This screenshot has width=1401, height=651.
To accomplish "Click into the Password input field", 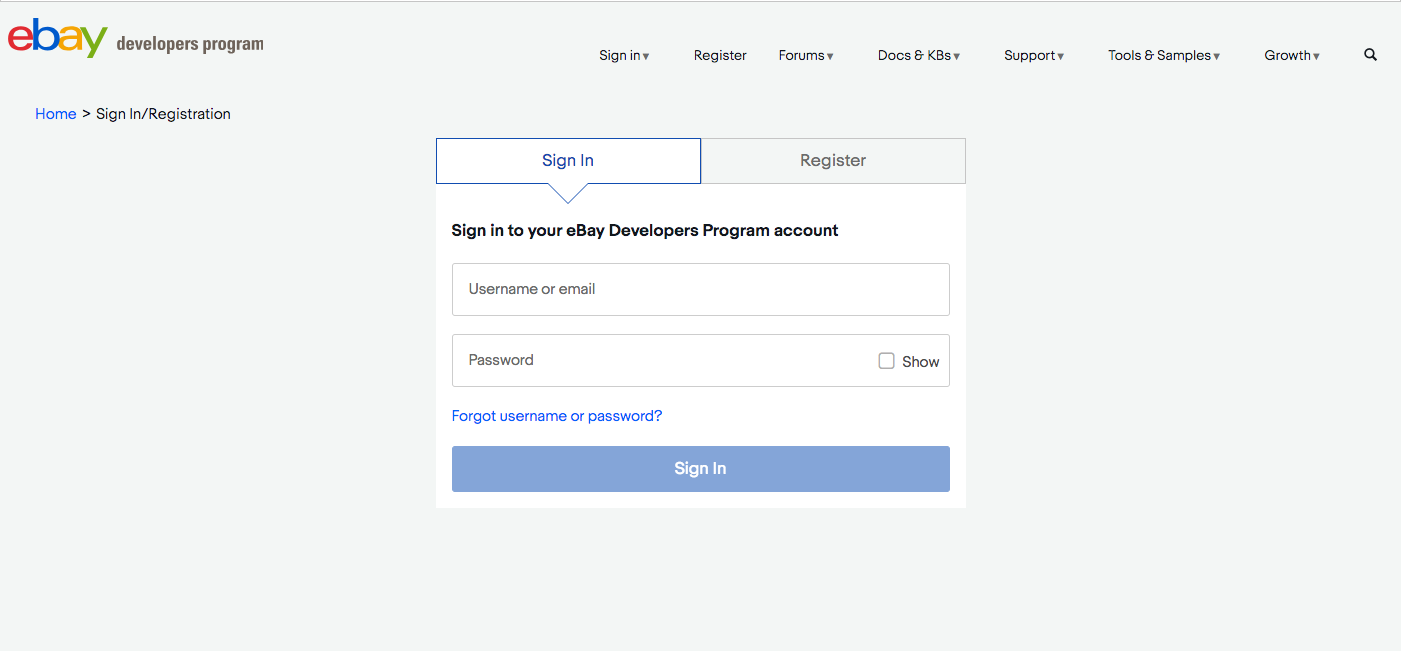I will pos(660,361).
